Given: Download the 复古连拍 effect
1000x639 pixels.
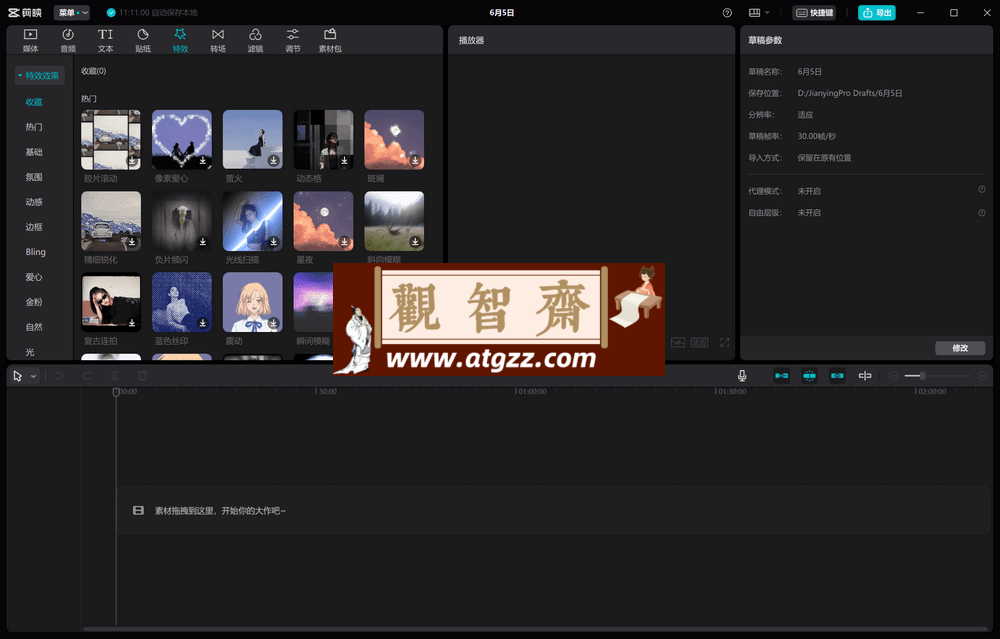Looking at the screenshot, I should pyautogui.click(x=132, y=323).
